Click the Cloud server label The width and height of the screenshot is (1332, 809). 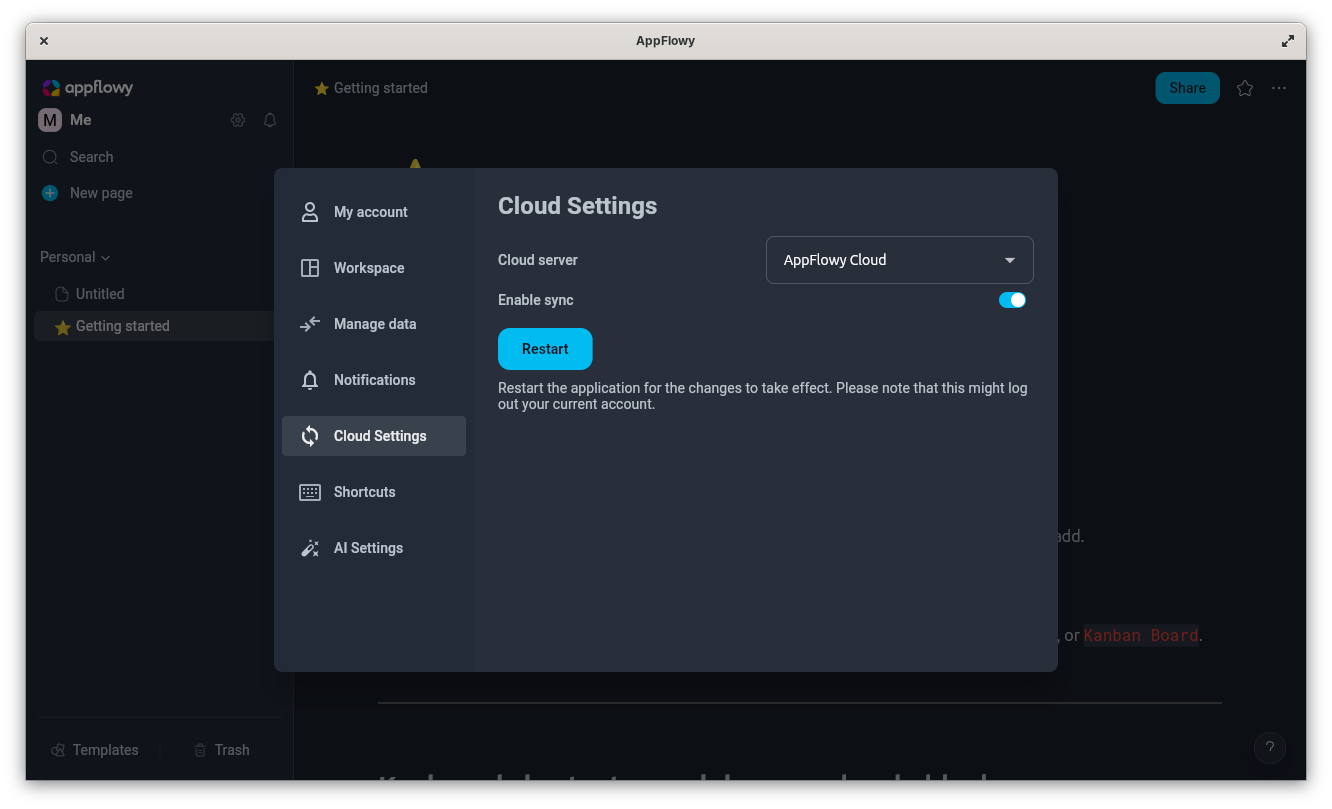click(538, 260)
